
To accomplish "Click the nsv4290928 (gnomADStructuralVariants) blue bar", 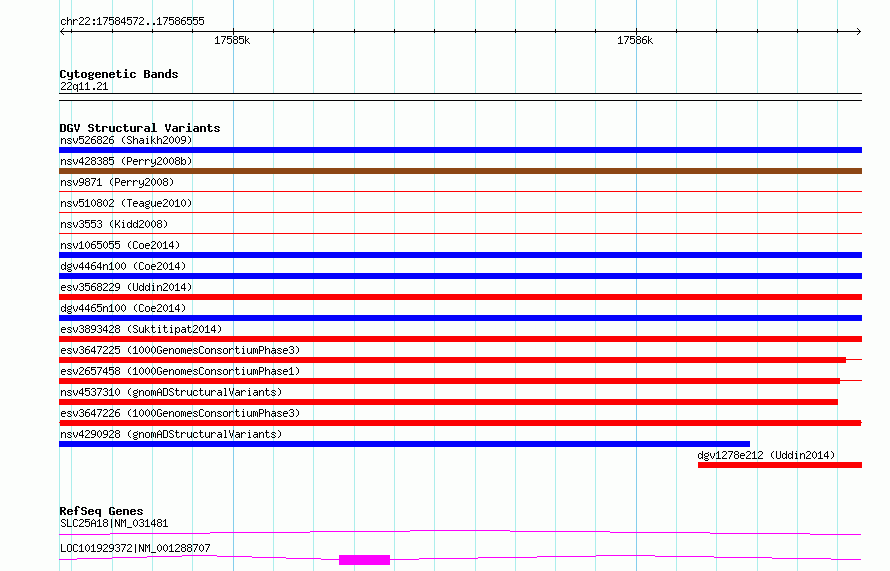I will [x=404, y=444].
